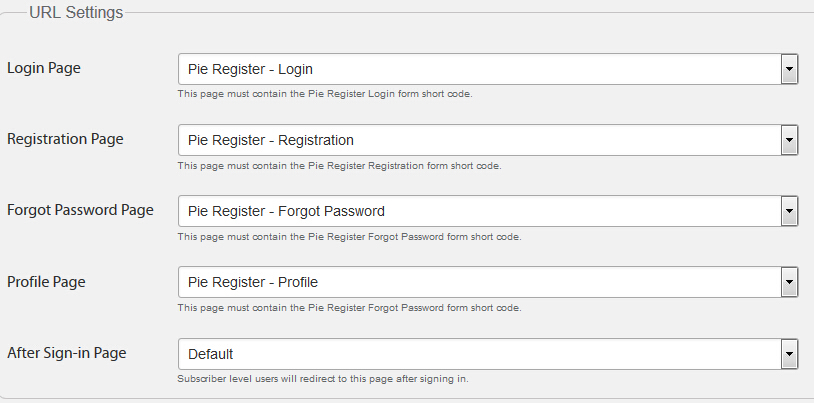The height and width of the screenshot is (403, 814).
Task: Click the 'After Sign-in Page' field label
Action: coord(67,352)
